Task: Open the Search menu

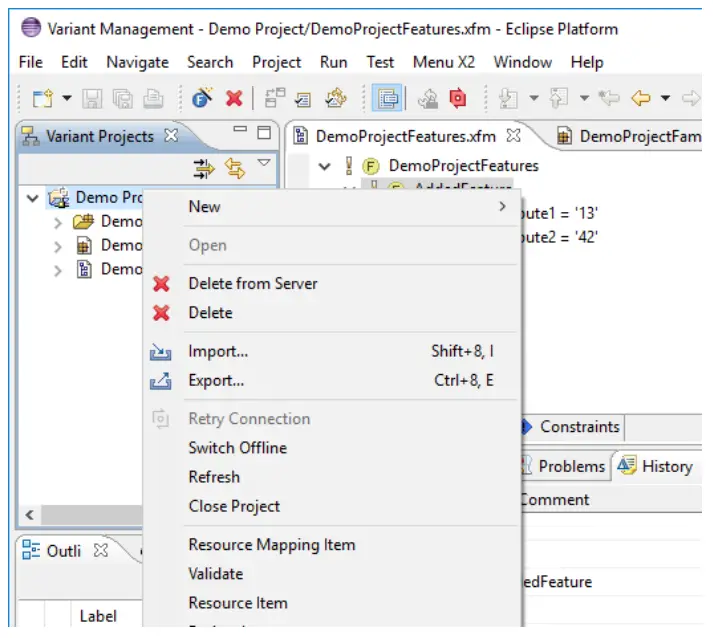Action: click(x=210, y=62)
